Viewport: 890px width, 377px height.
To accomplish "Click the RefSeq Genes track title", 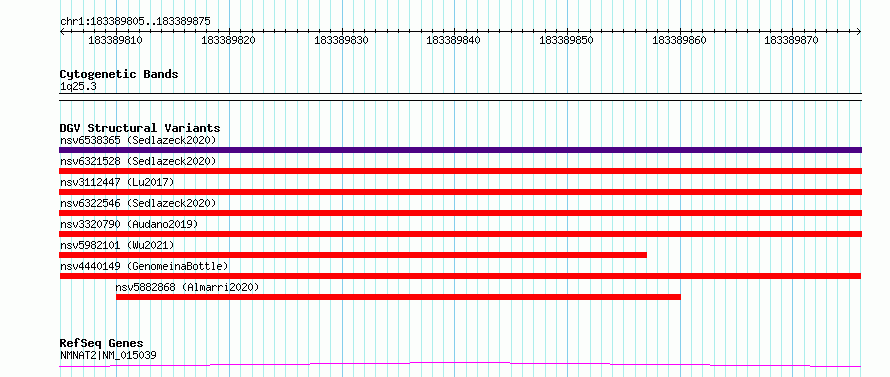I will [x=101, y=344].
